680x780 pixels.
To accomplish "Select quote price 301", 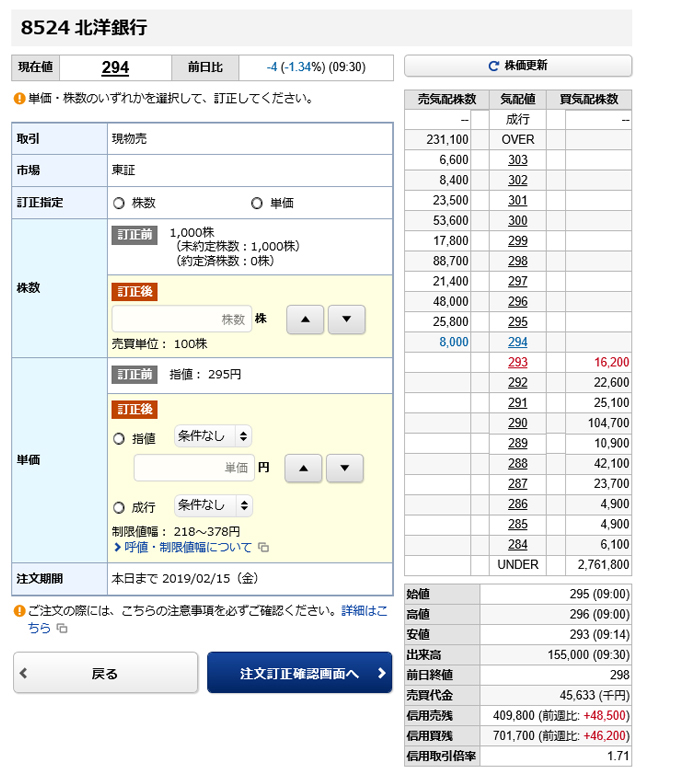I will click(x=517, y=200).
